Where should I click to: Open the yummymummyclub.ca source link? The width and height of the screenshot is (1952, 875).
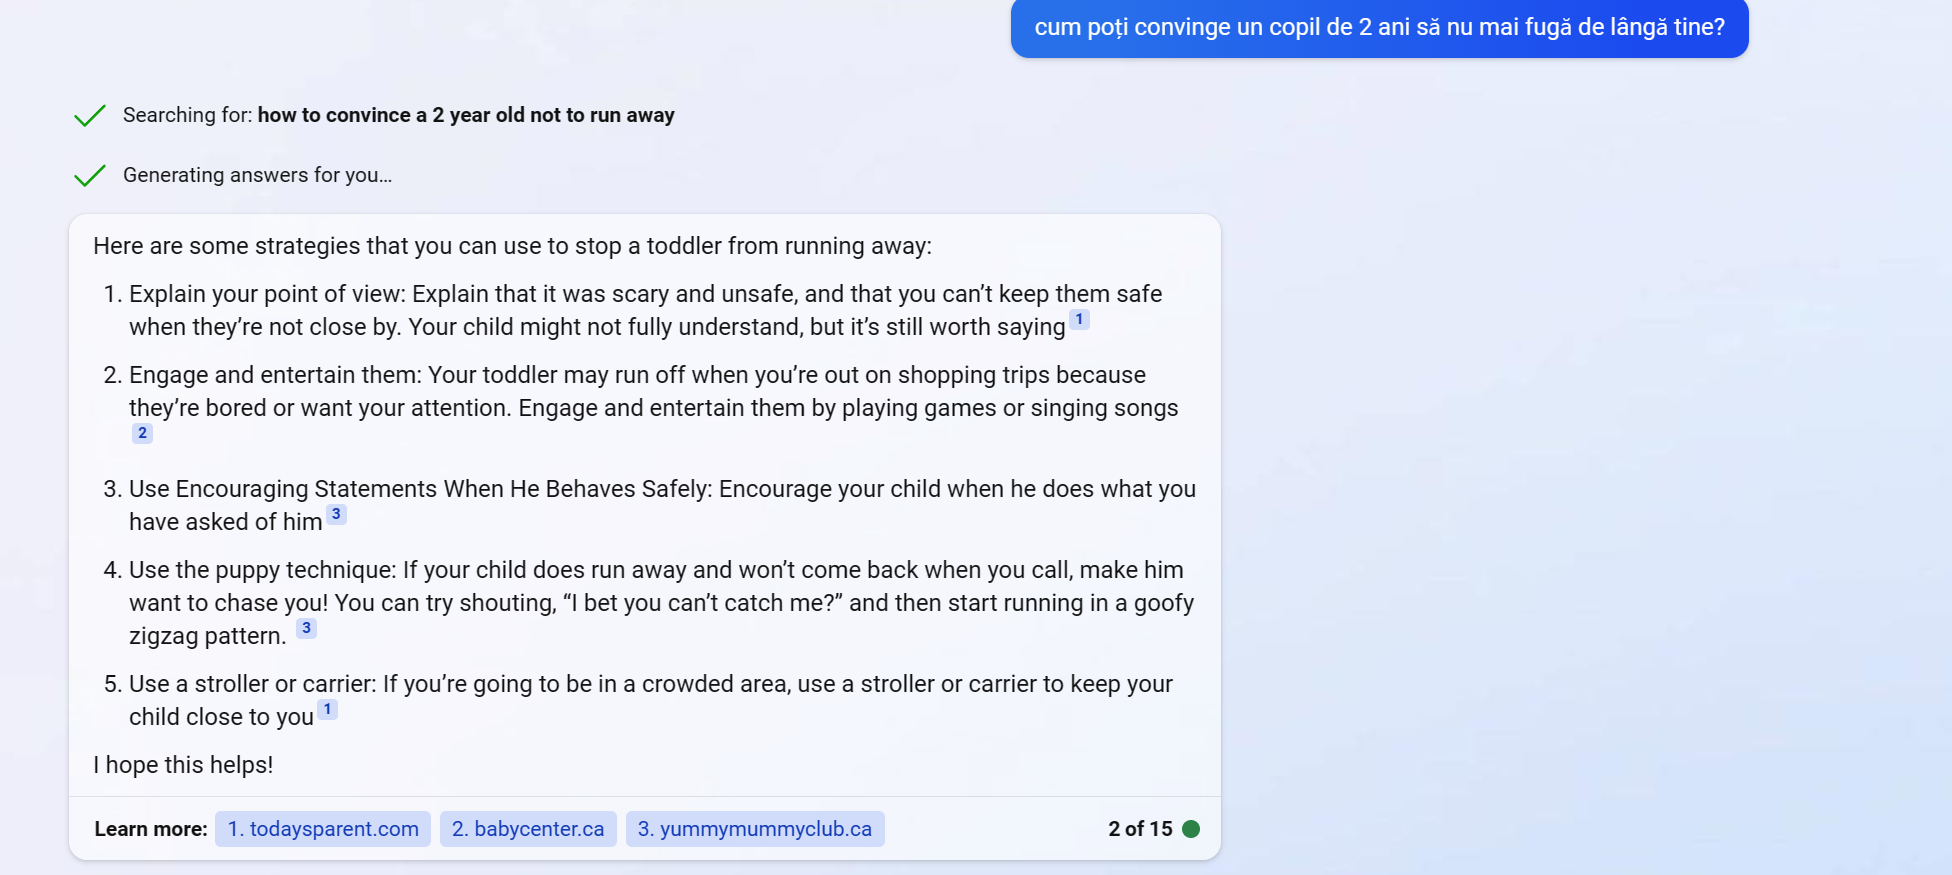(755, 829)
